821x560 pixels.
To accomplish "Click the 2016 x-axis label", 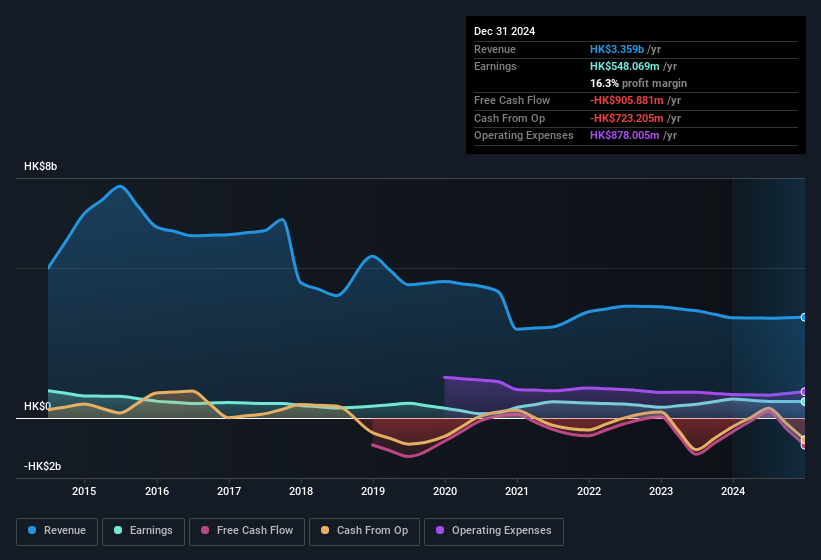I will 157,491.
